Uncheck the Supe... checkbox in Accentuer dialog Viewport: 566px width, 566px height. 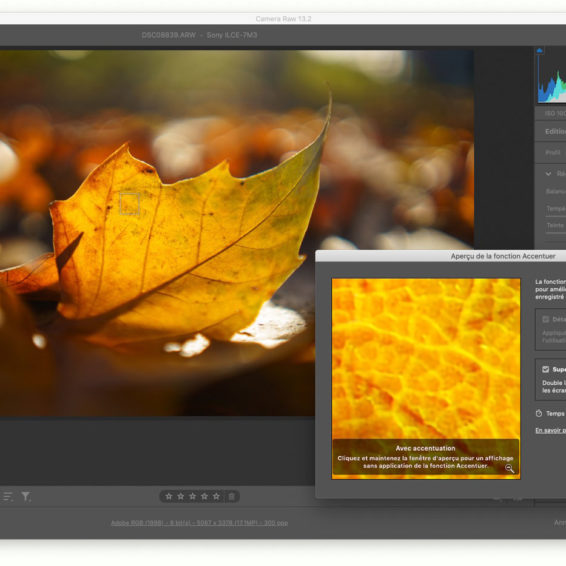point(545,369)
